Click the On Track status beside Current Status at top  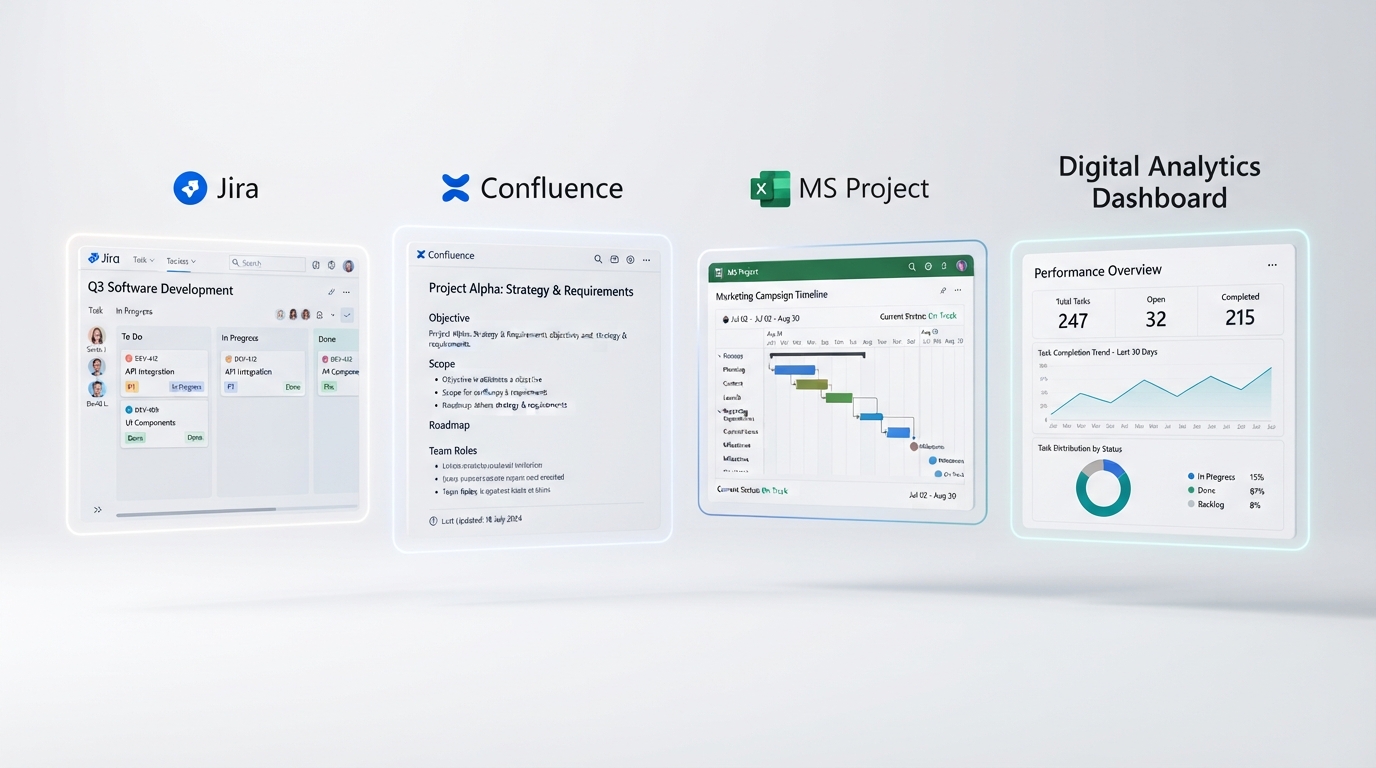(x=942, y=316)
